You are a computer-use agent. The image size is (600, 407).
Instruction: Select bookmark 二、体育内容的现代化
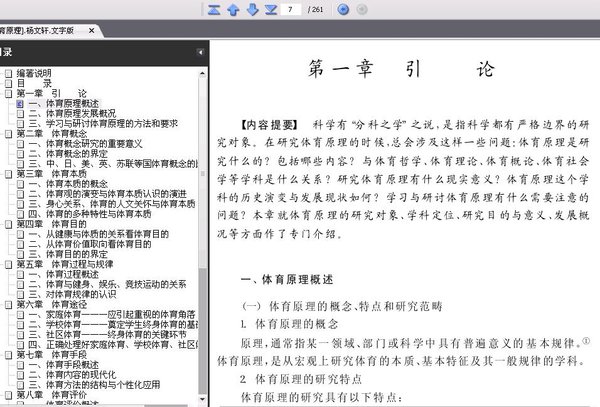[x=72, y=375]
